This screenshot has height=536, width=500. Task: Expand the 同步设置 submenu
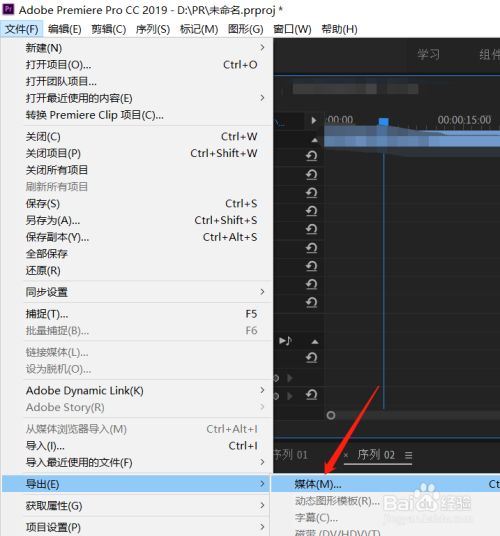point(137,292)
